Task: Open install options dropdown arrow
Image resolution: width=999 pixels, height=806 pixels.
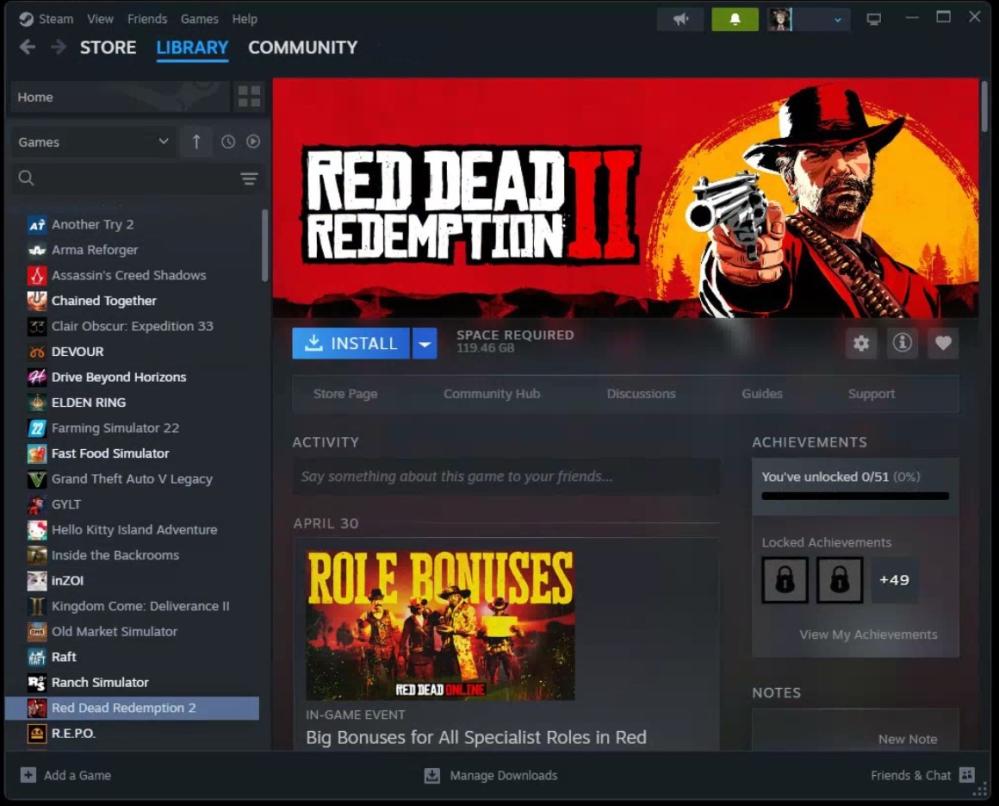Action: (424, 343)
